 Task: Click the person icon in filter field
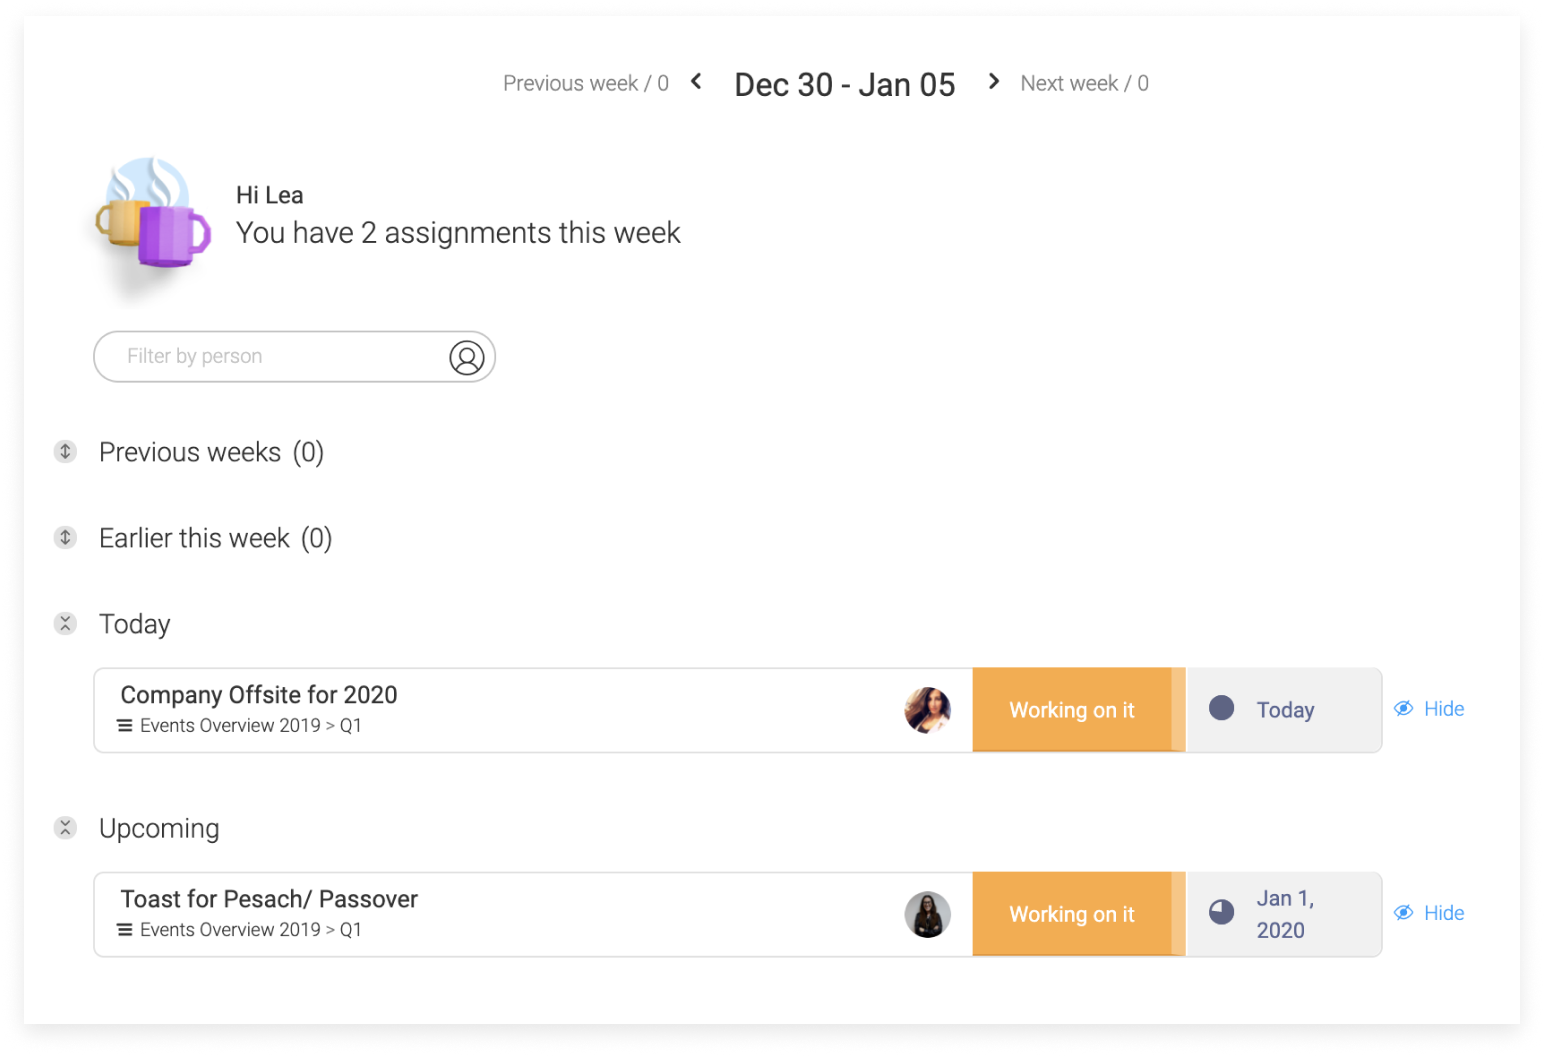point(466,357)
